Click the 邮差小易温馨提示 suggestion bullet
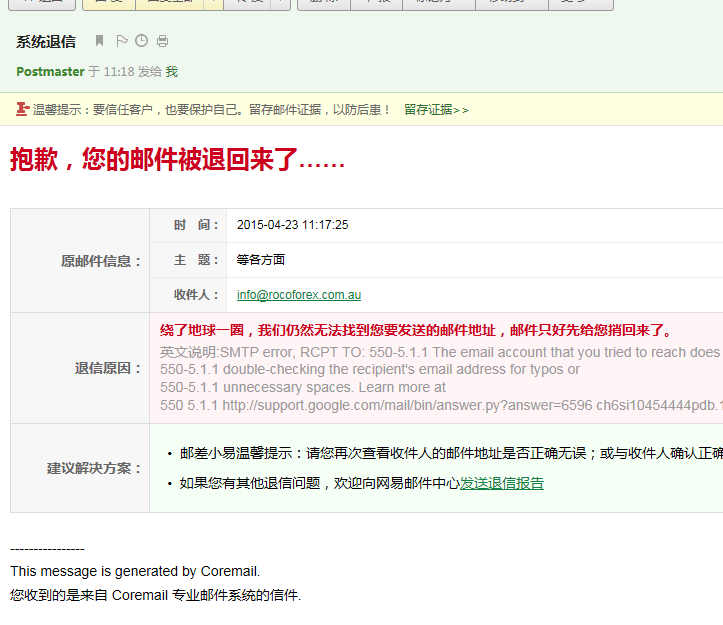This screenshot has width=723, height=625. coord(451,453)
